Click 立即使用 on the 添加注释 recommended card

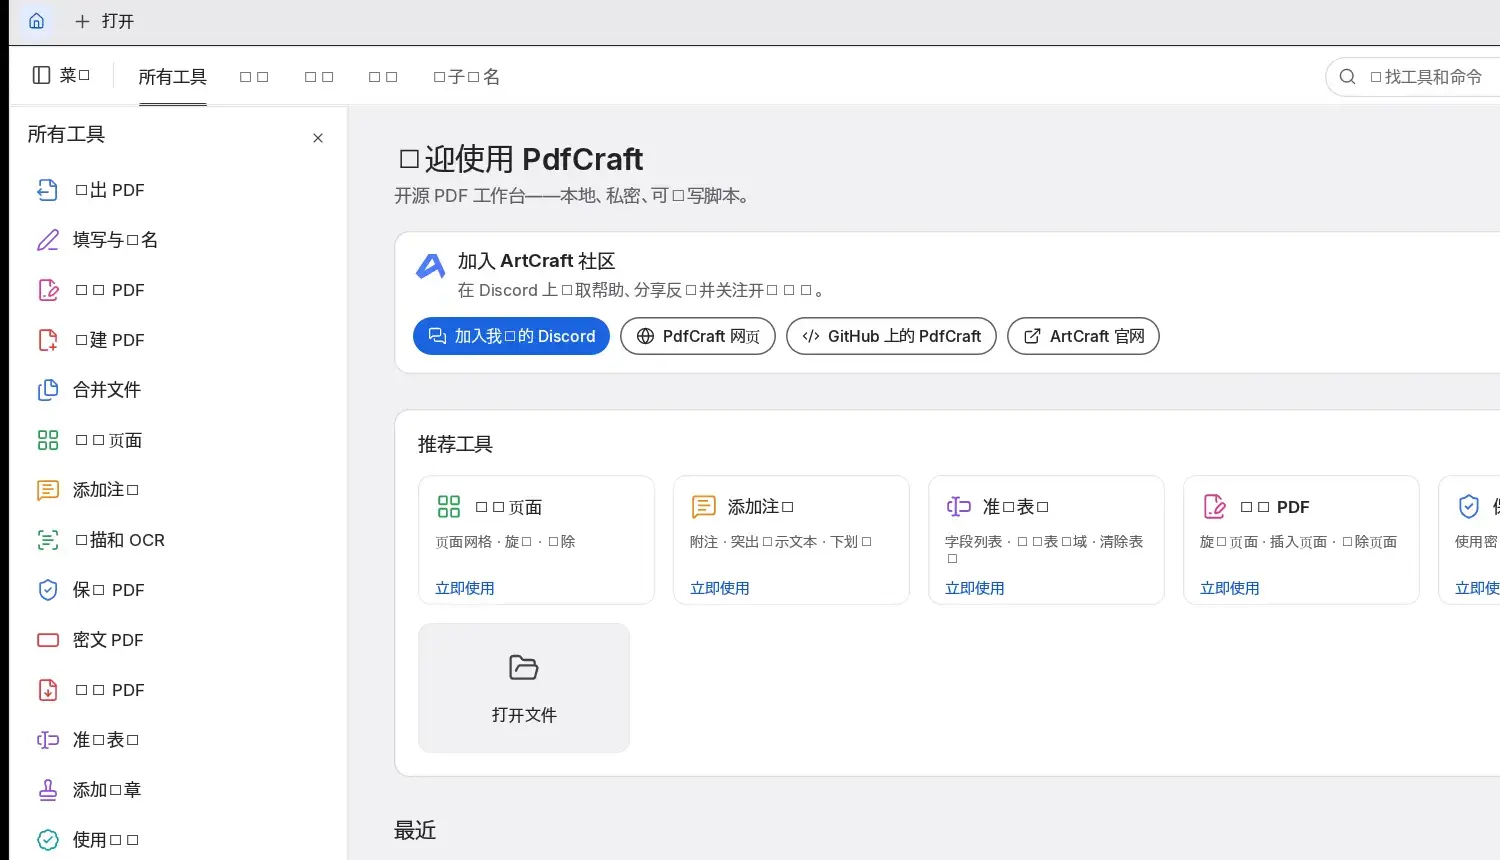coord(720,588)
